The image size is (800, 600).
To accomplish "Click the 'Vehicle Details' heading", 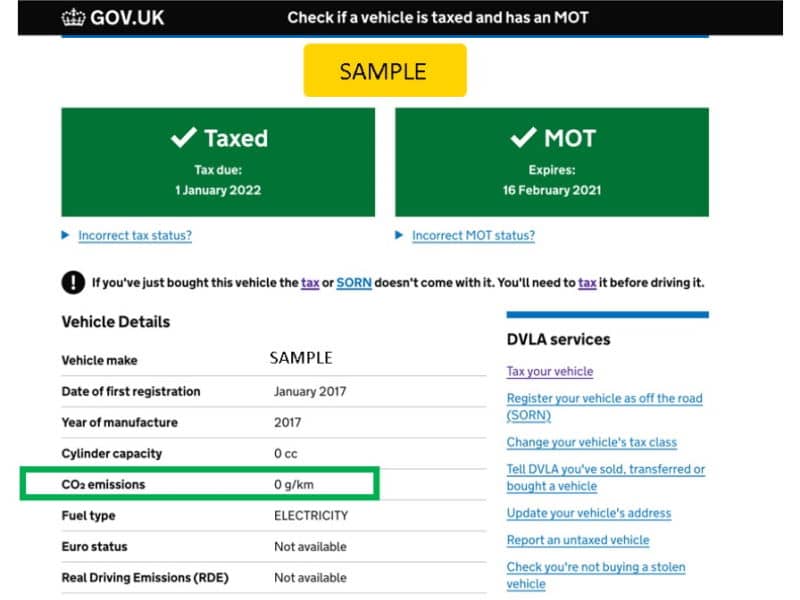I will pyautogui.click(x=116, y=322).
